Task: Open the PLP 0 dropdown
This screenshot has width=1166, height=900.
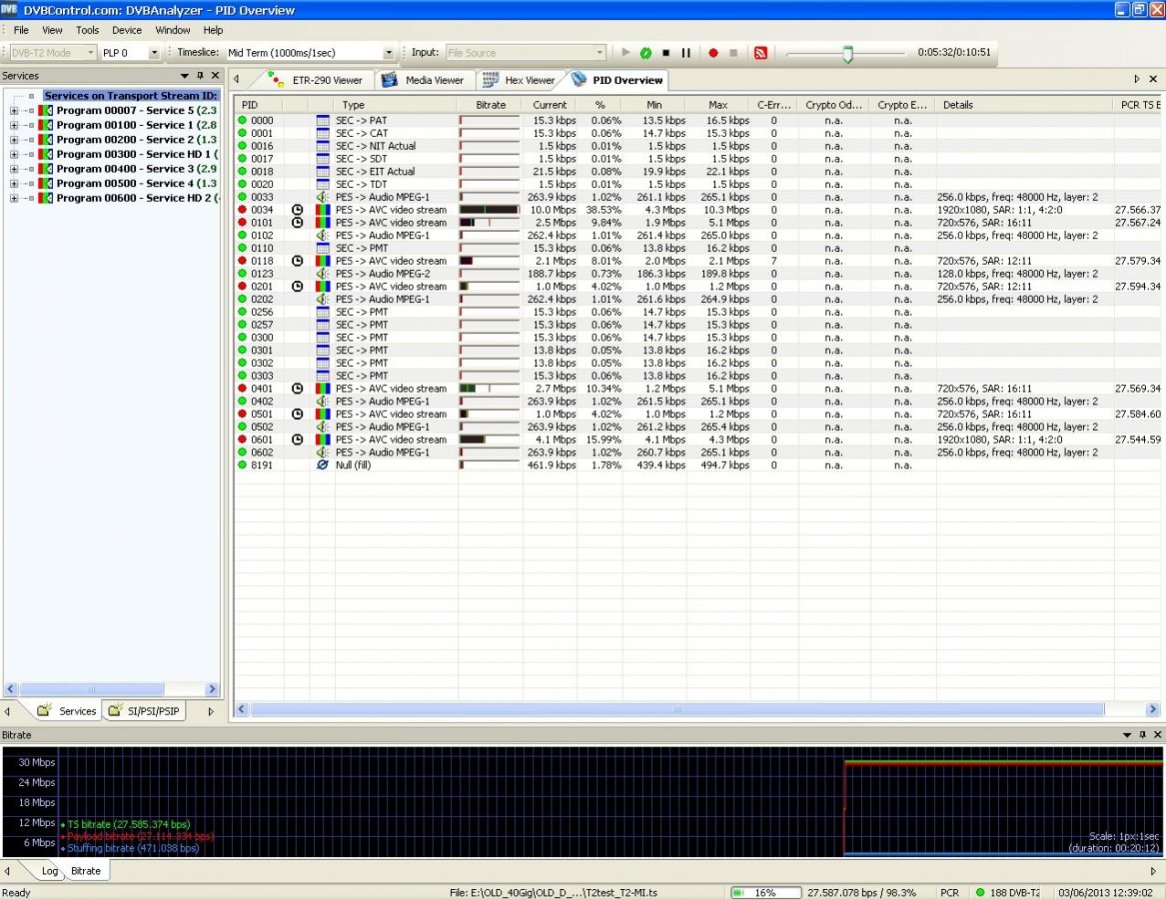Action: tap(154, 53)
